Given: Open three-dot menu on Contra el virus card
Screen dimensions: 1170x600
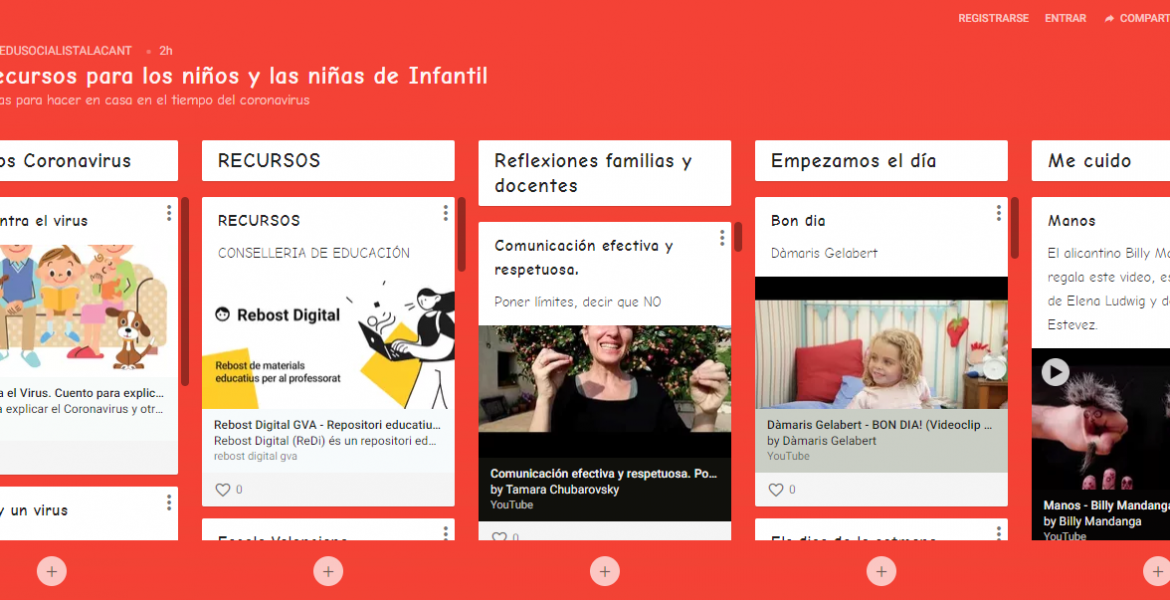Looking at the screenshot, I should [169, 213].
